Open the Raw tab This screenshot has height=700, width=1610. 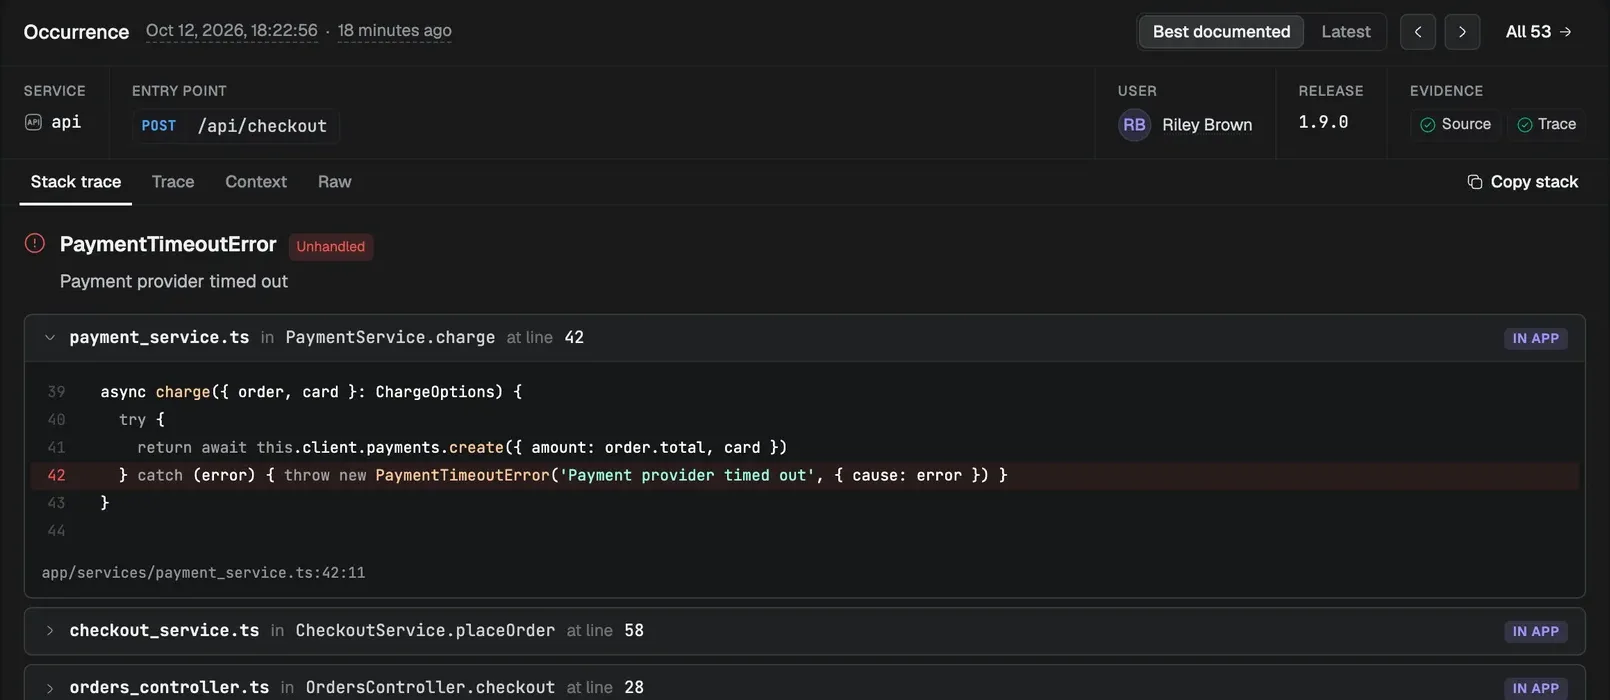tap(334, 182)
